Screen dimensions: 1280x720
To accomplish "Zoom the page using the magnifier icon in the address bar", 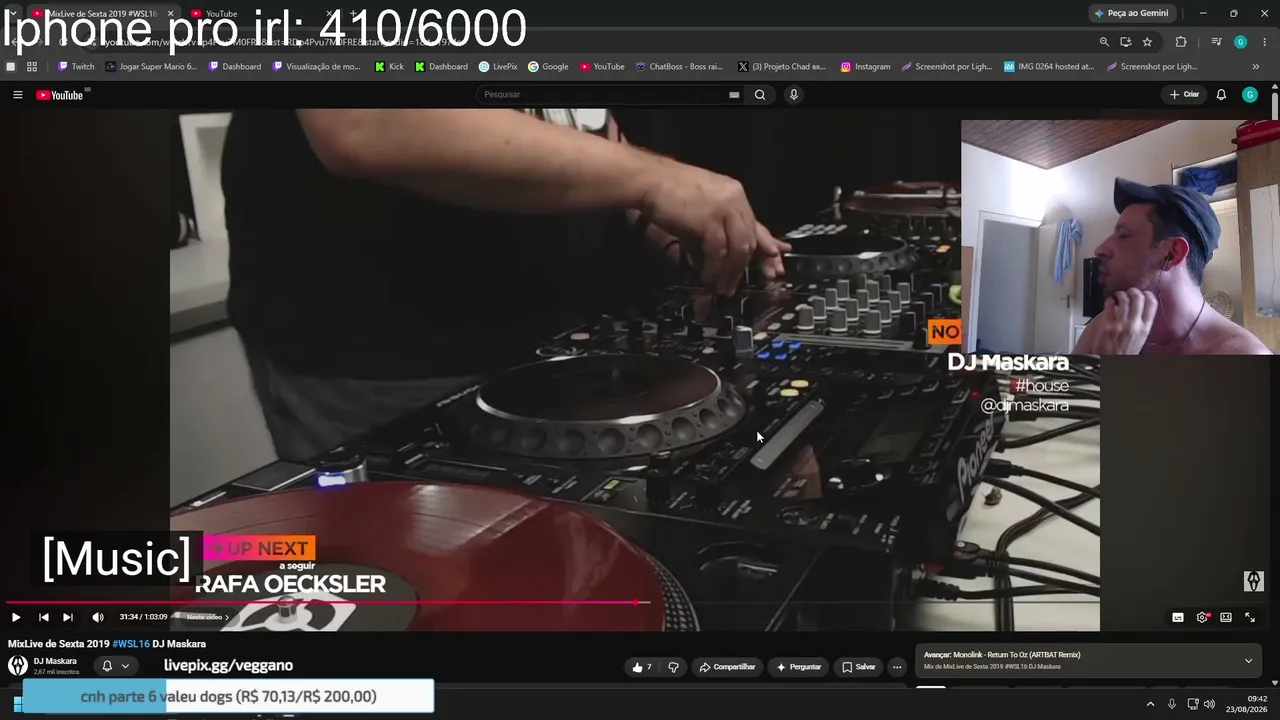I will point(1104,42).
